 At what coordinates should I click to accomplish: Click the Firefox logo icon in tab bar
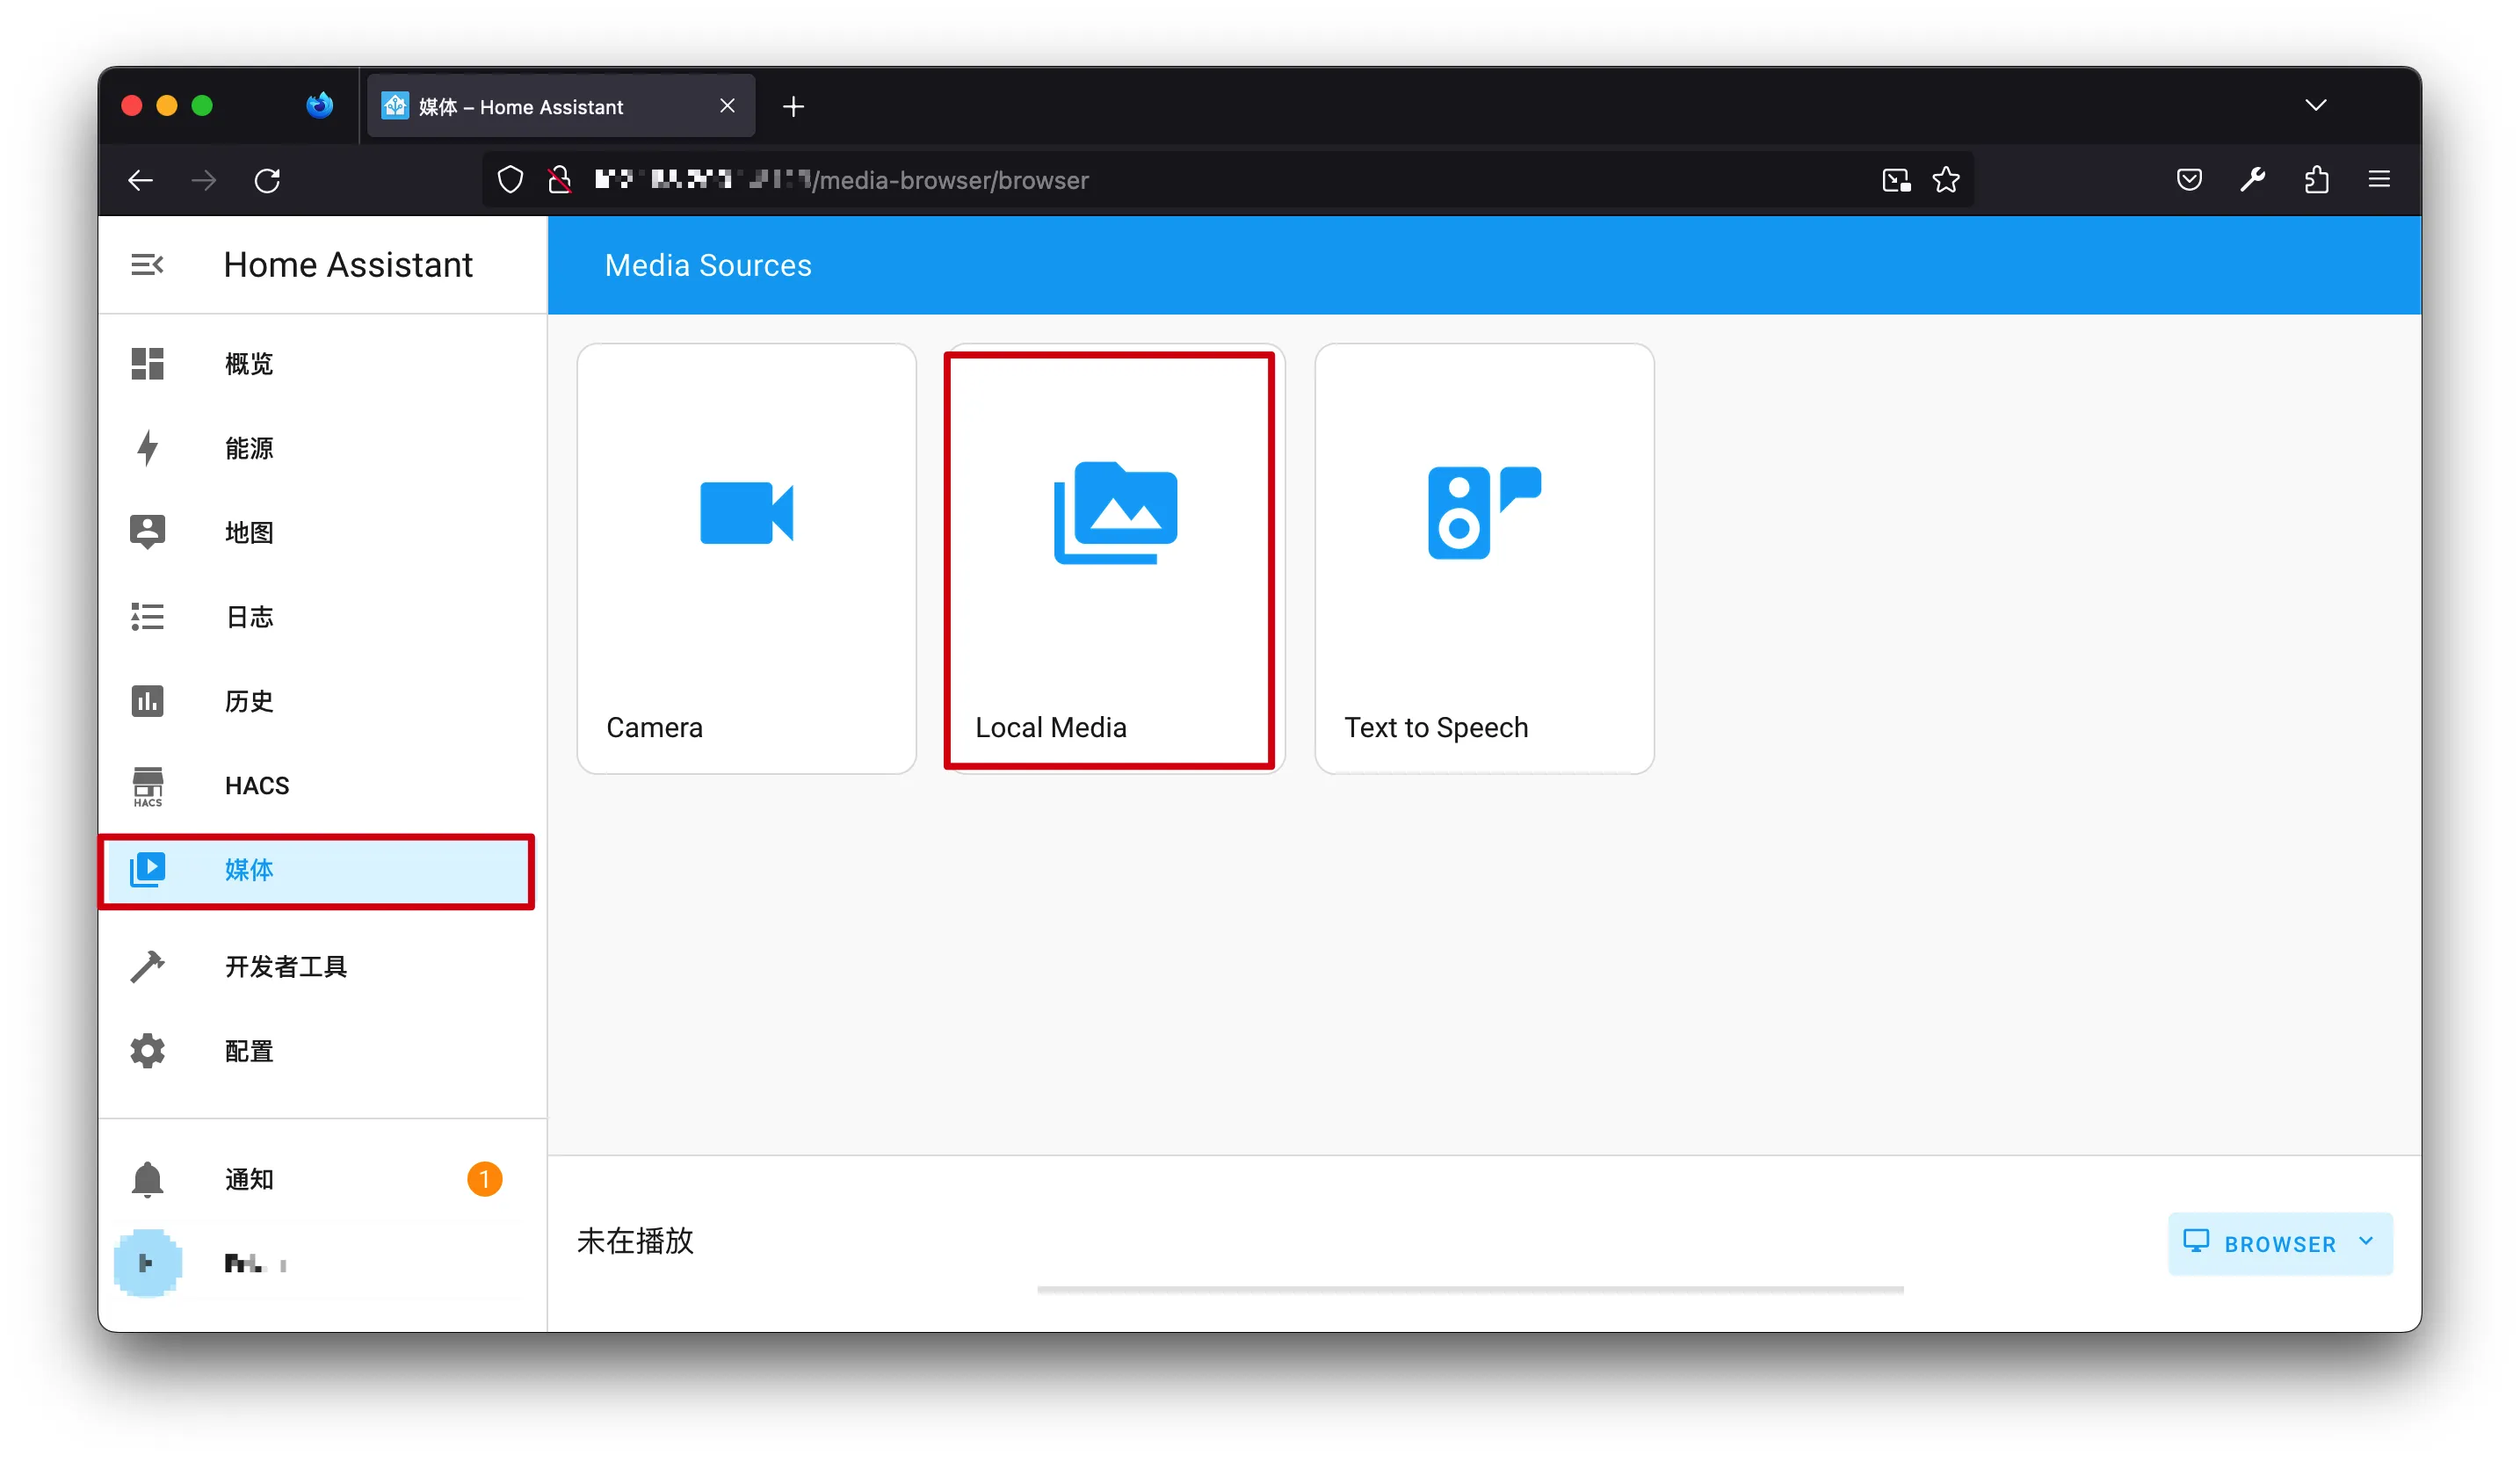click(x=319, y=105)
